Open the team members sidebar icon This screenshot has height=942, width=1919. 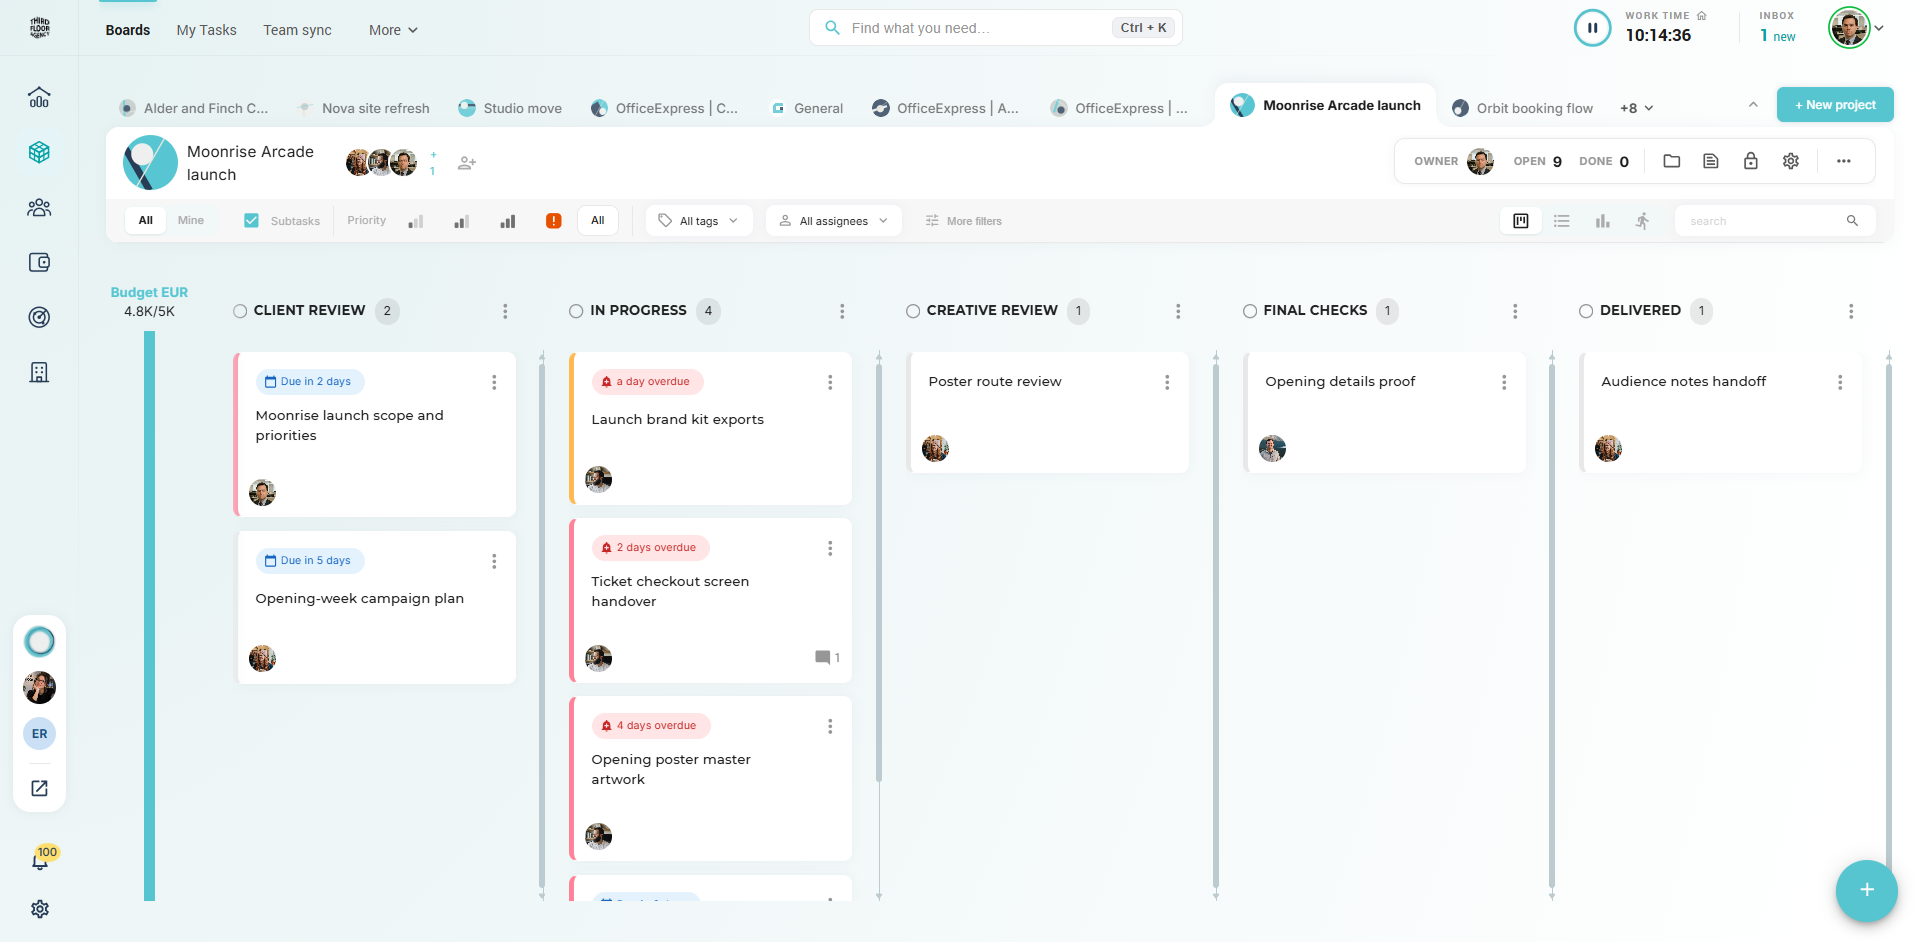[39, 208]
